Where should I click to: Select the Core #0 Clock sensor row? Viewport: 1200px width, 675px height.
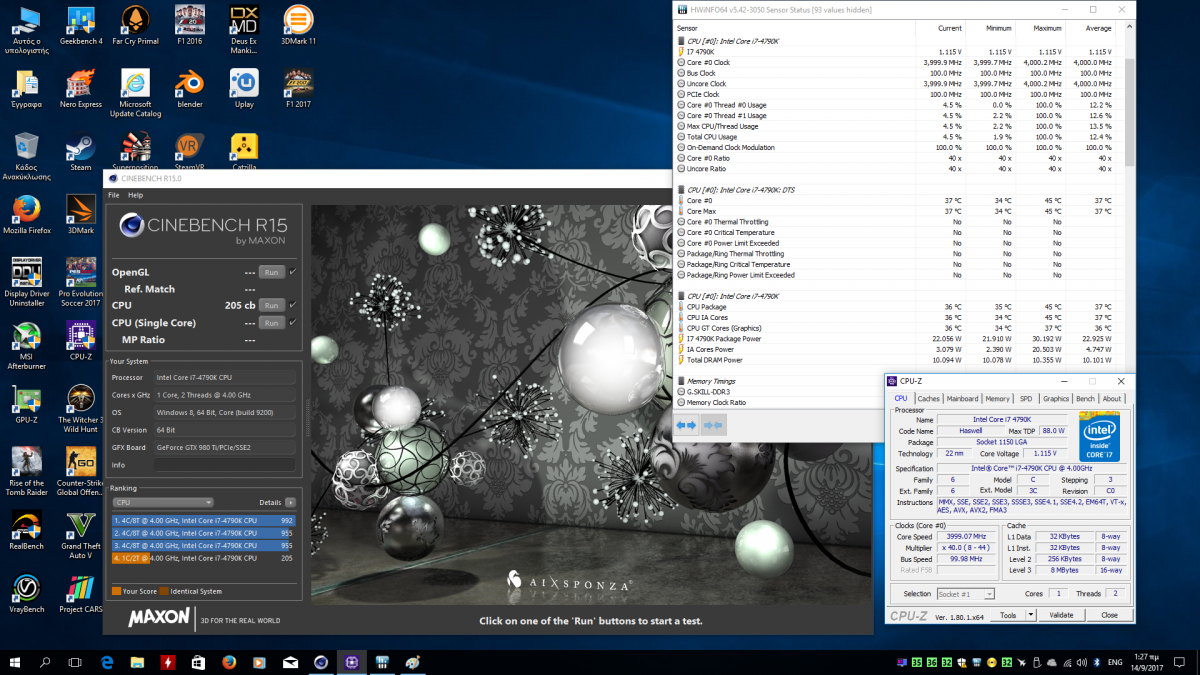[x=895, y=62]
